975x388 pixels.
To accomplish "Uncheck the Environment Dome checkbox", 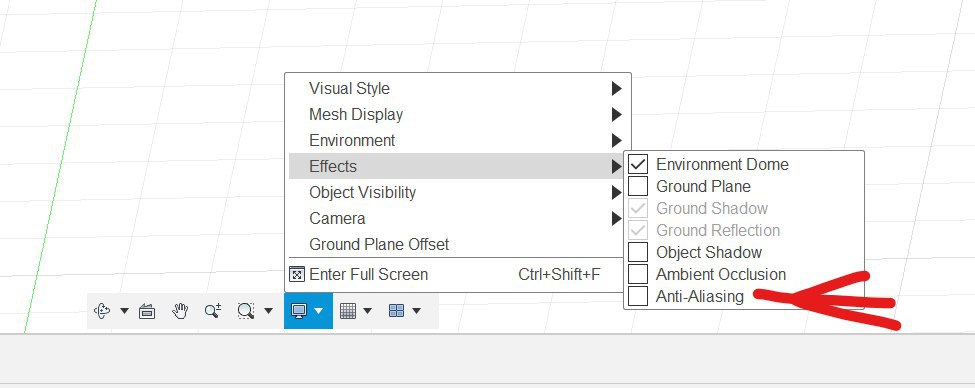I will pyautogui.click(x=638, y=164).
